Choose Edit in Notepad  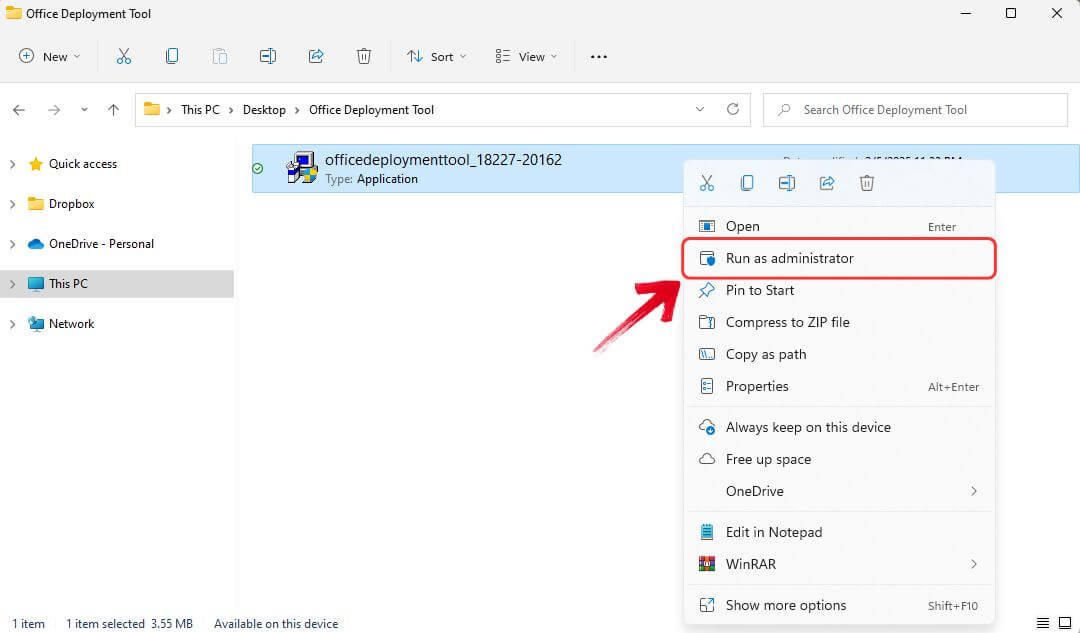pyautogui.click(x=839, y=532)
